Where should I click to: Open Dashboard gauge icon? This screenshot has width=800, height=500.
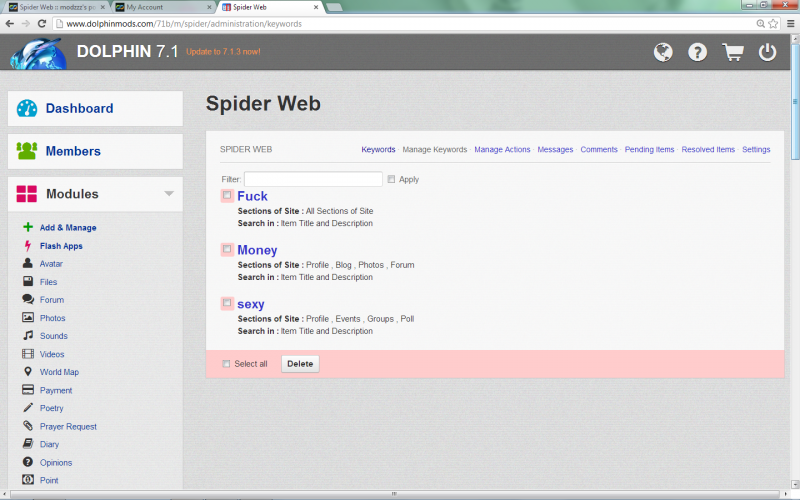tap(27, 109)
